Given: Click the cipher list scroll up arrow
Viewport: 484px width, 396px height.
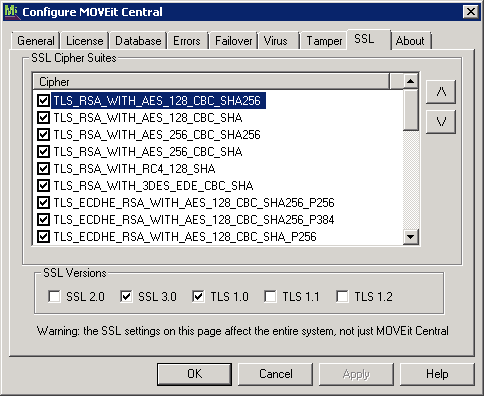Looking at the screenshot, I should point(411,81).
